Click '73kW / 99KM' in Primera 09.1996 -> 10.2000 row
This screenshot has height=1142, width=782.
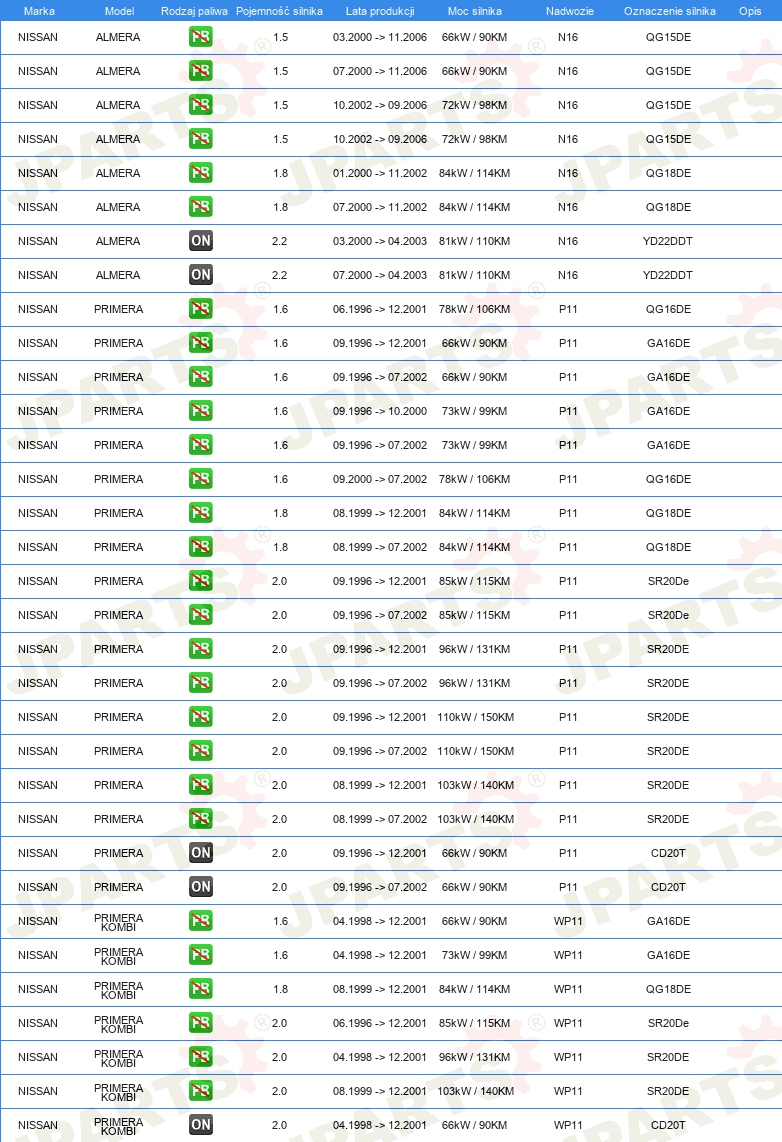pos(475,411)
